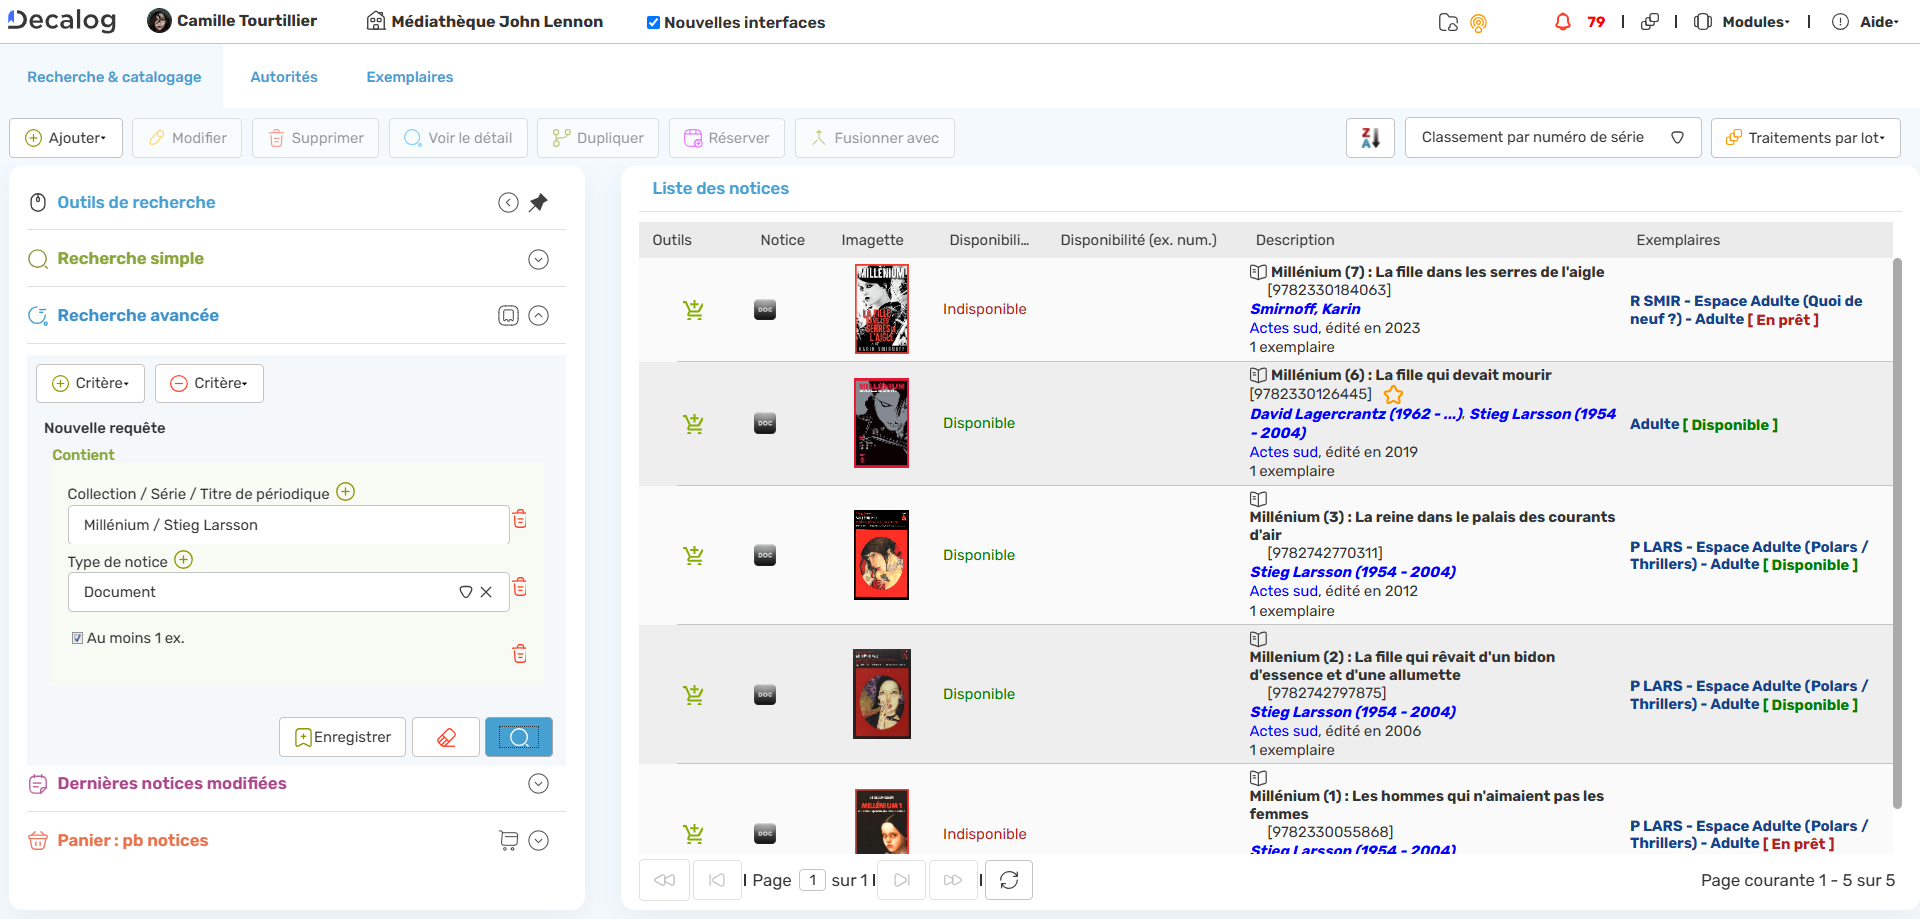Viewport: 1920px width, 919px height.
Task: Toggle the Au moins 1 ex. checkbox
Action: coord(77,638)
